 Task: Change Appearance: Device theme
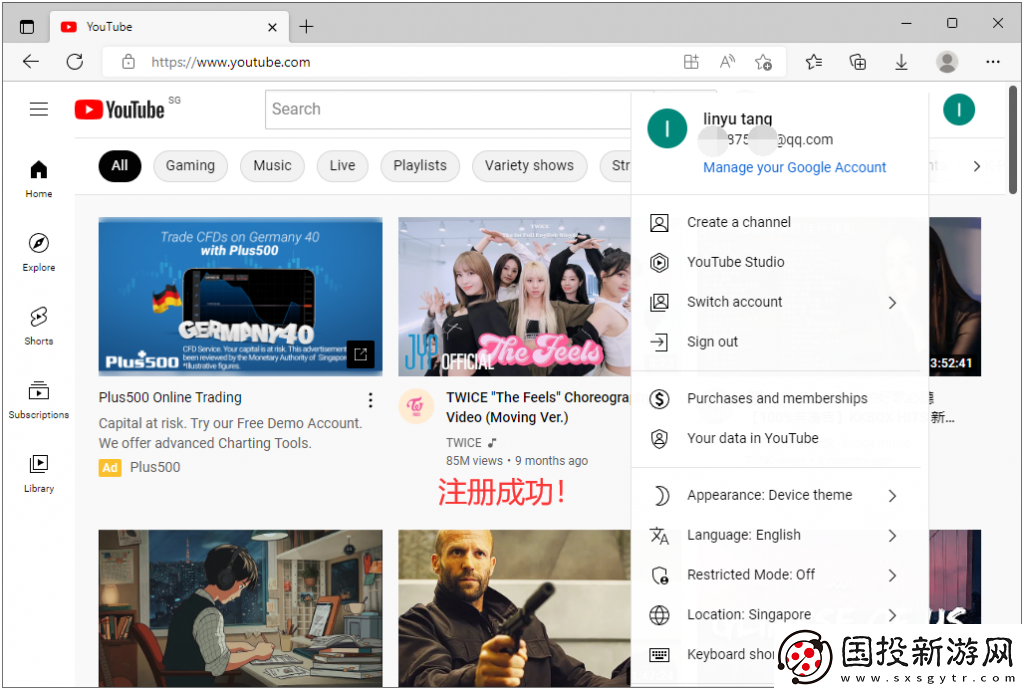pos(769,495)
